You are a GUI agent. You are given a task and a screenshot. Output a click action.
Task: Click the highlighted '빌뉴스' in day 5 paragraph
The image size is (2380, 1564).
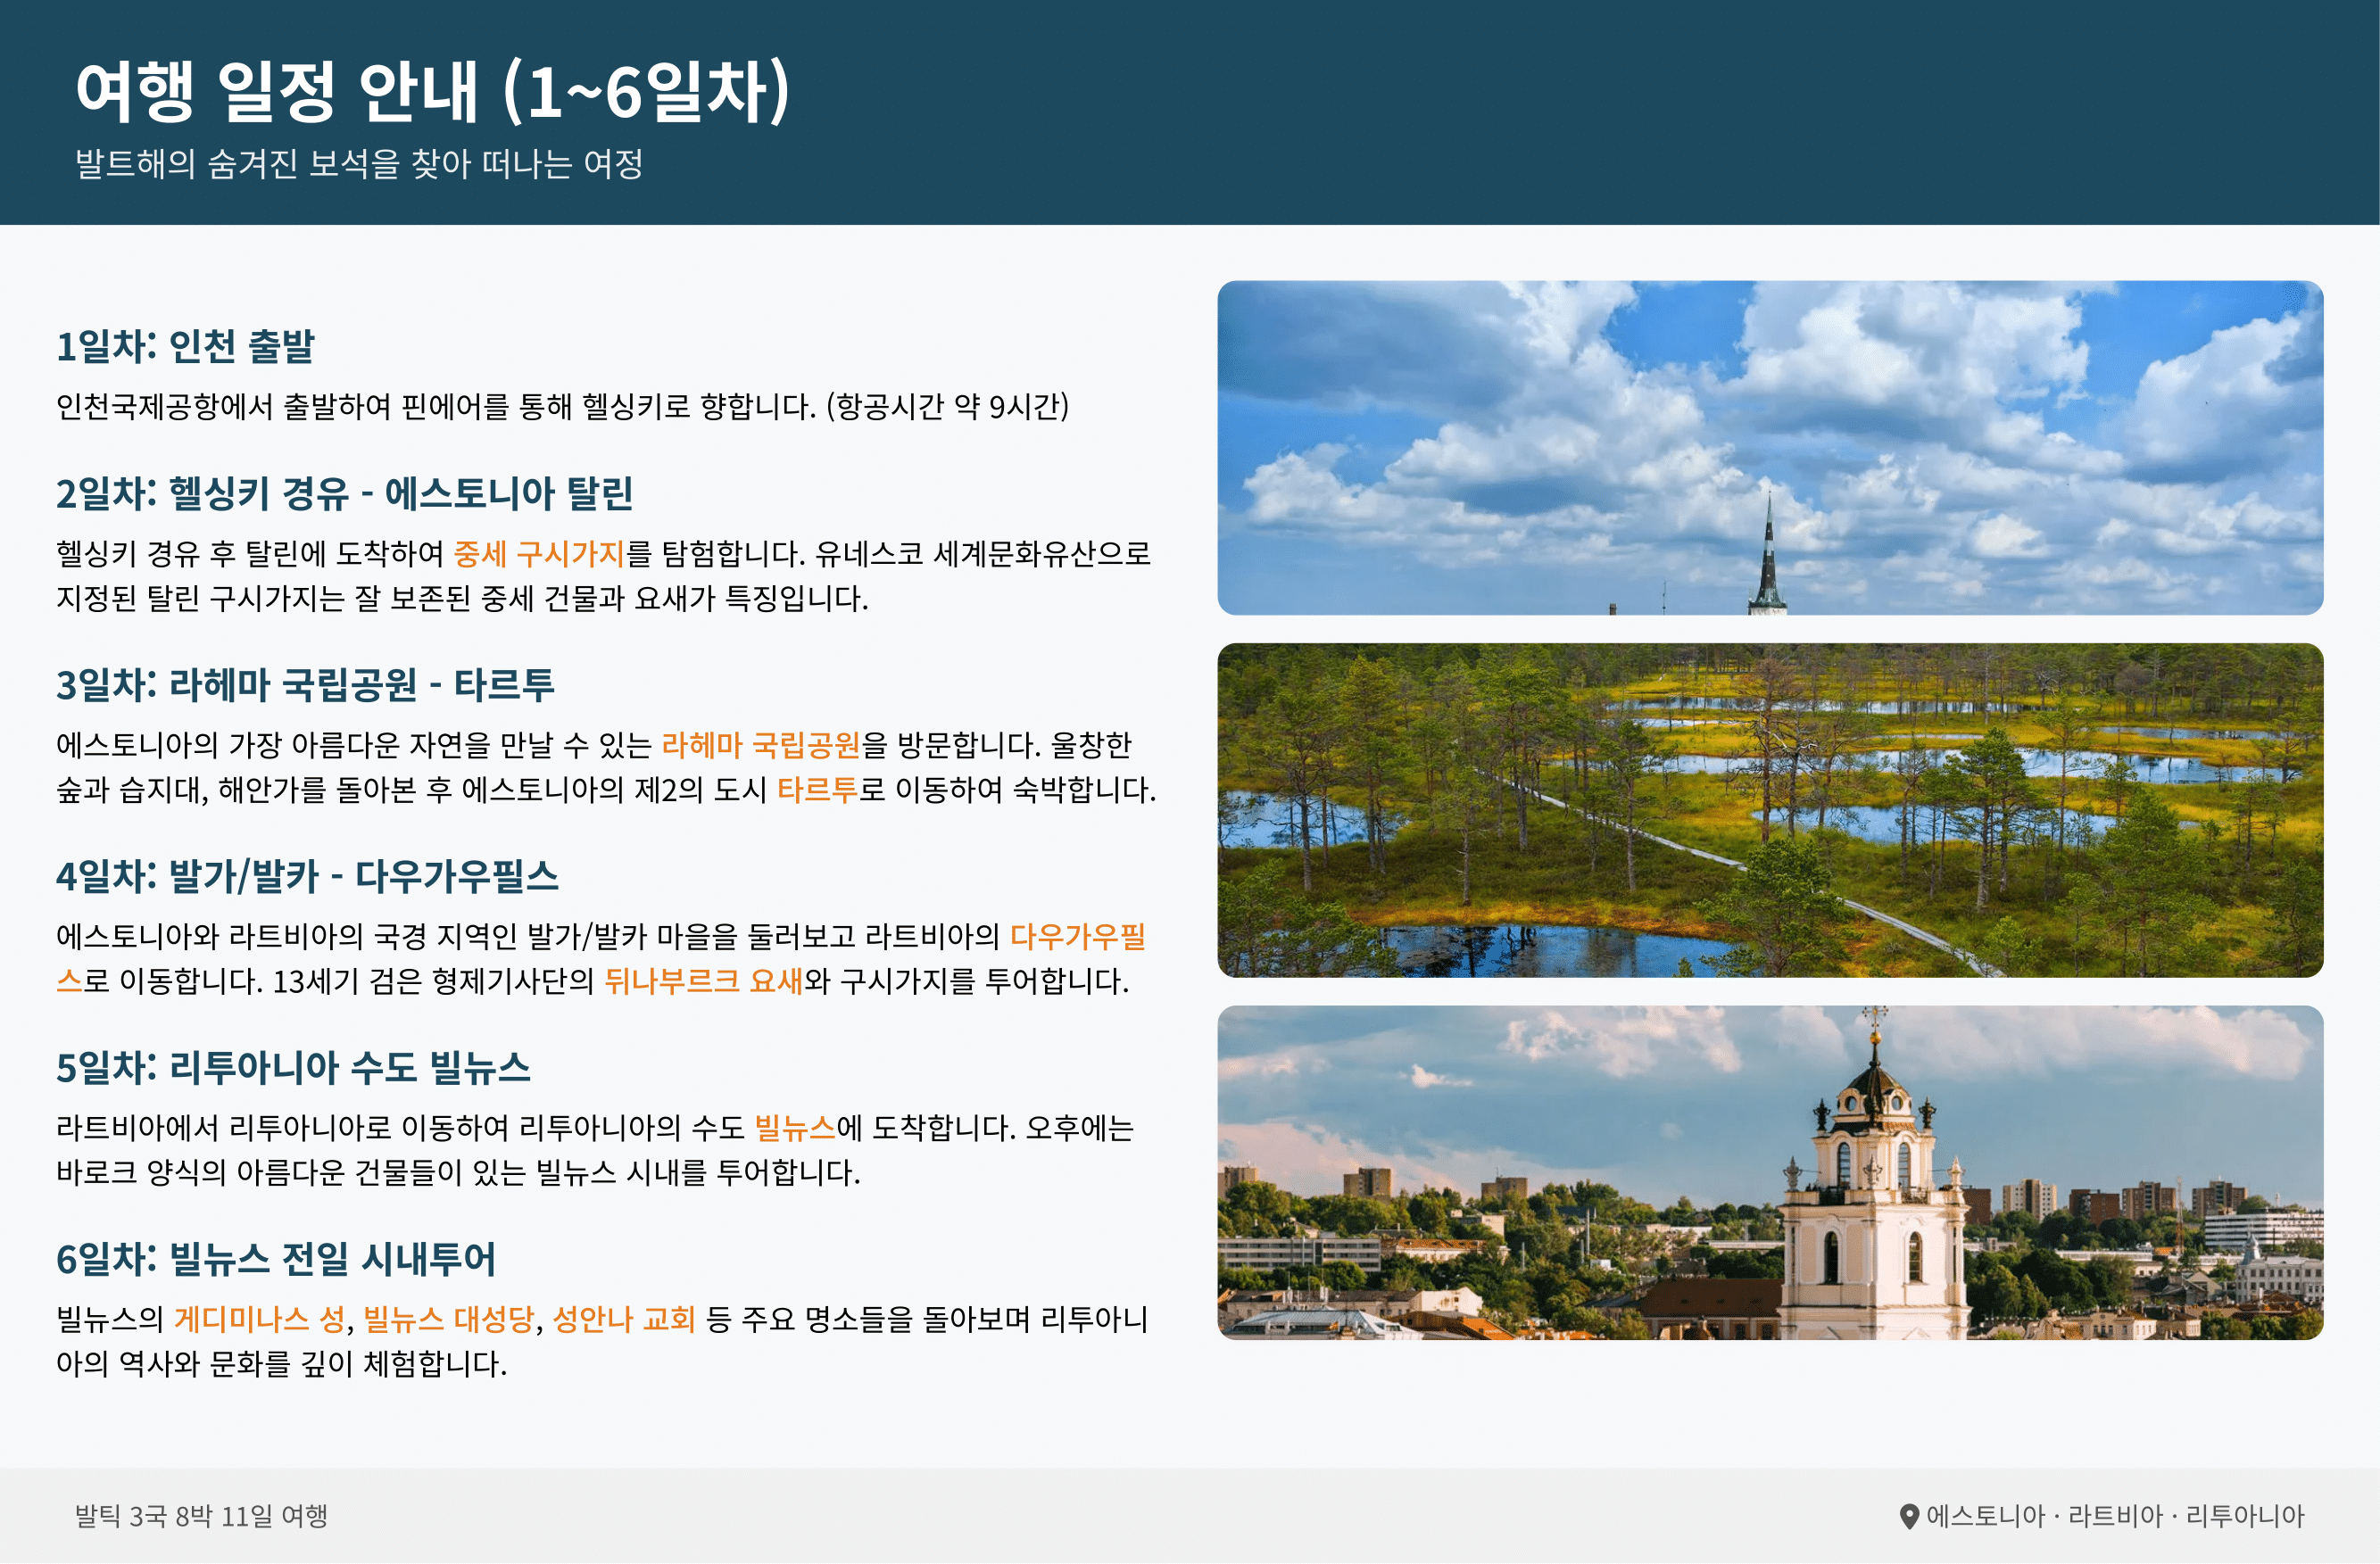795,1128
